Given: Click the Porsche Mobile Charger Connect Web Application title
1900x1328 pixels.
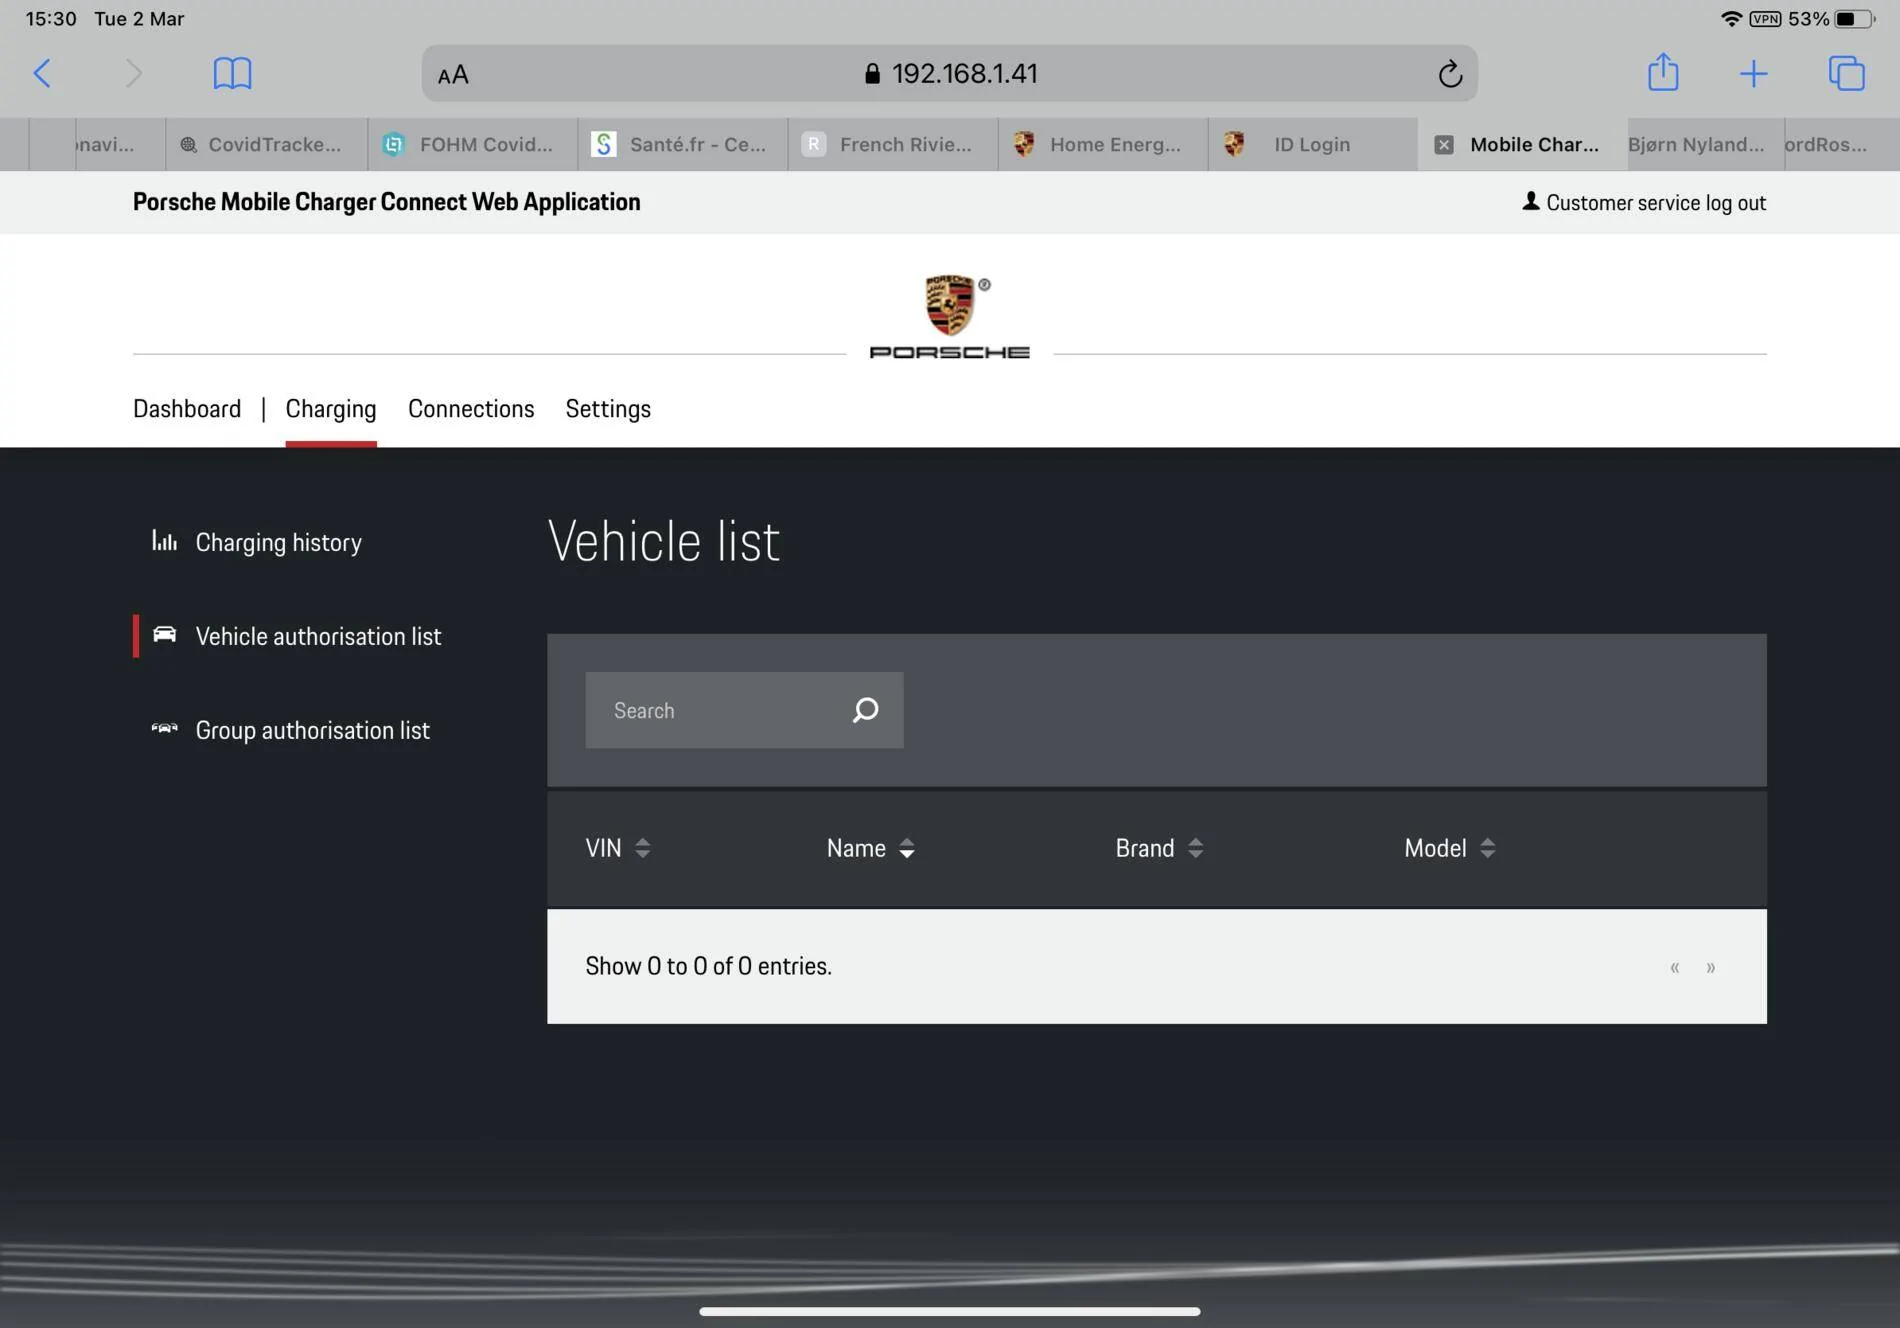Looking at the screenshot, I should pyautogui.click(x=386, y=202).
